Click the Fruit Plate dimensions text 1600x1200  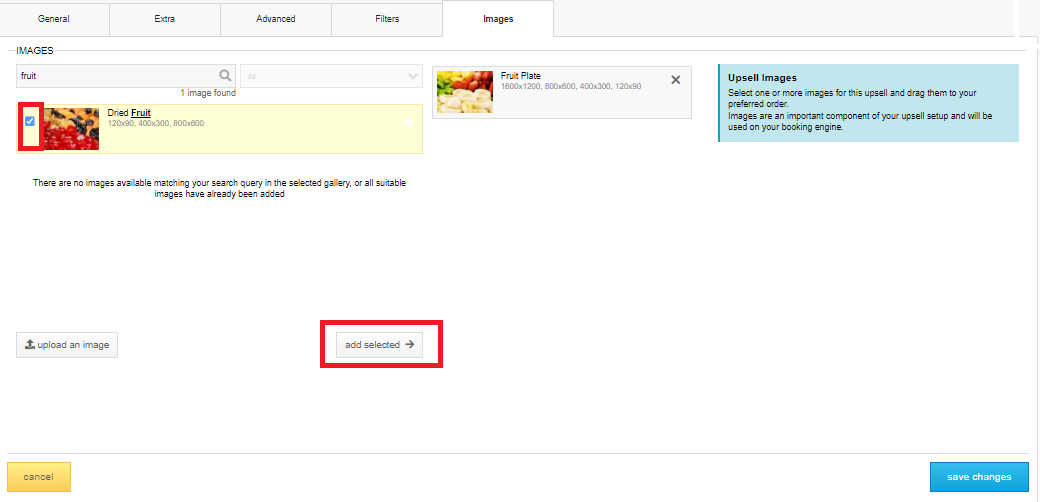tap(571, 87)
